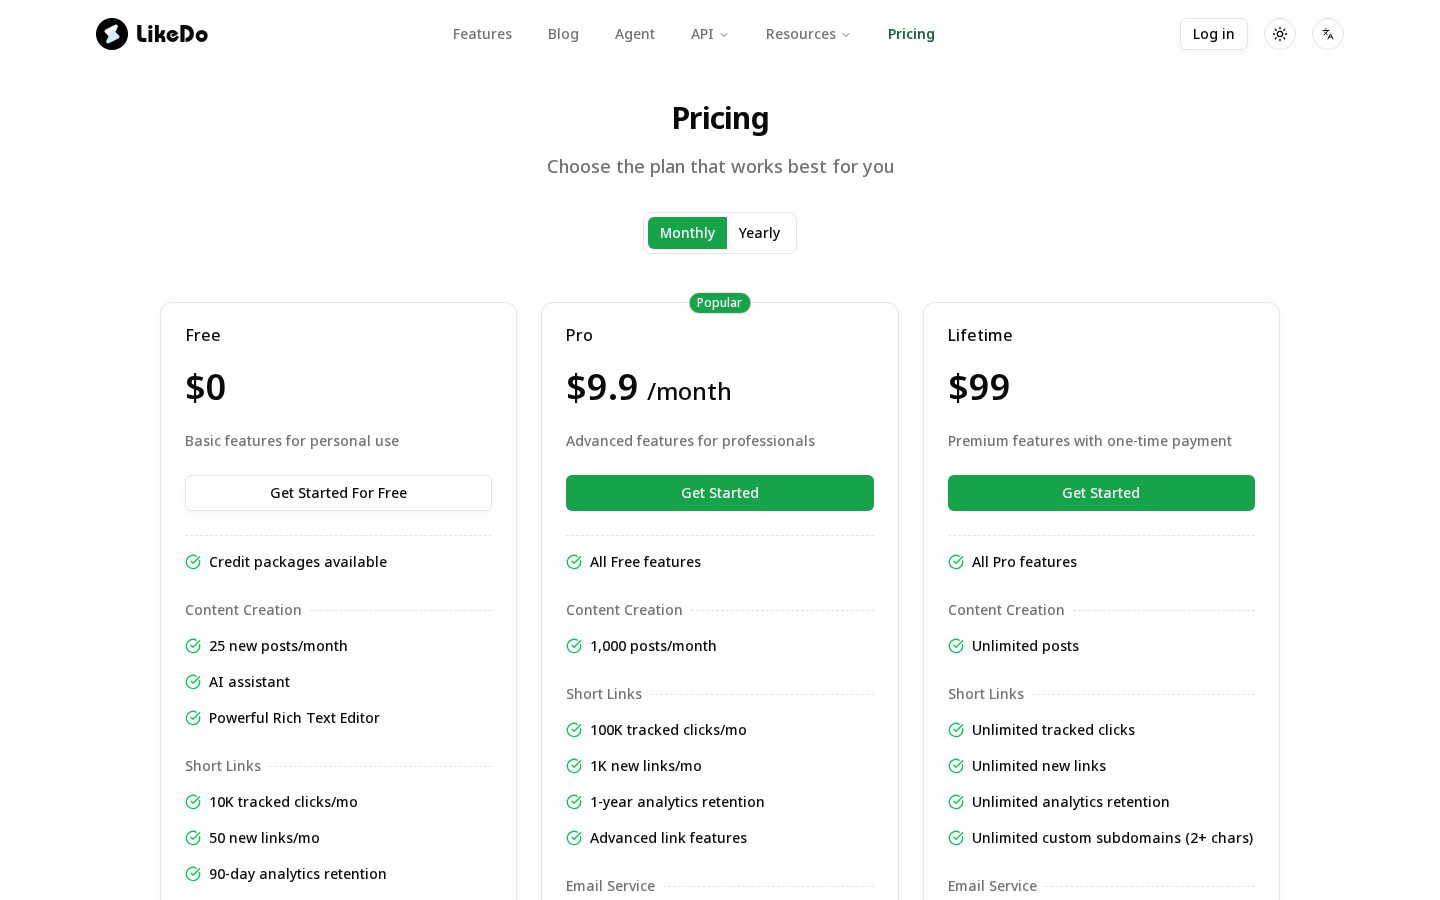Click check icon beside Credit packages available
The image size is (1440, 900).
193,562
